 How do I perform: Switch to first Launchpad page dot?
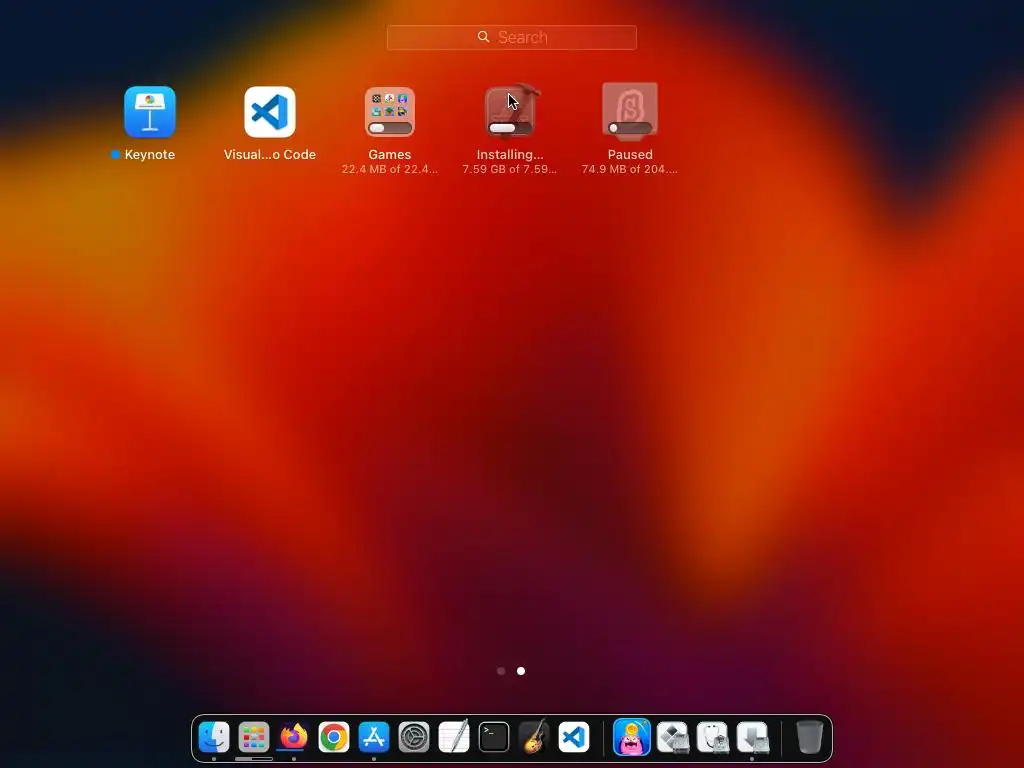501,671
